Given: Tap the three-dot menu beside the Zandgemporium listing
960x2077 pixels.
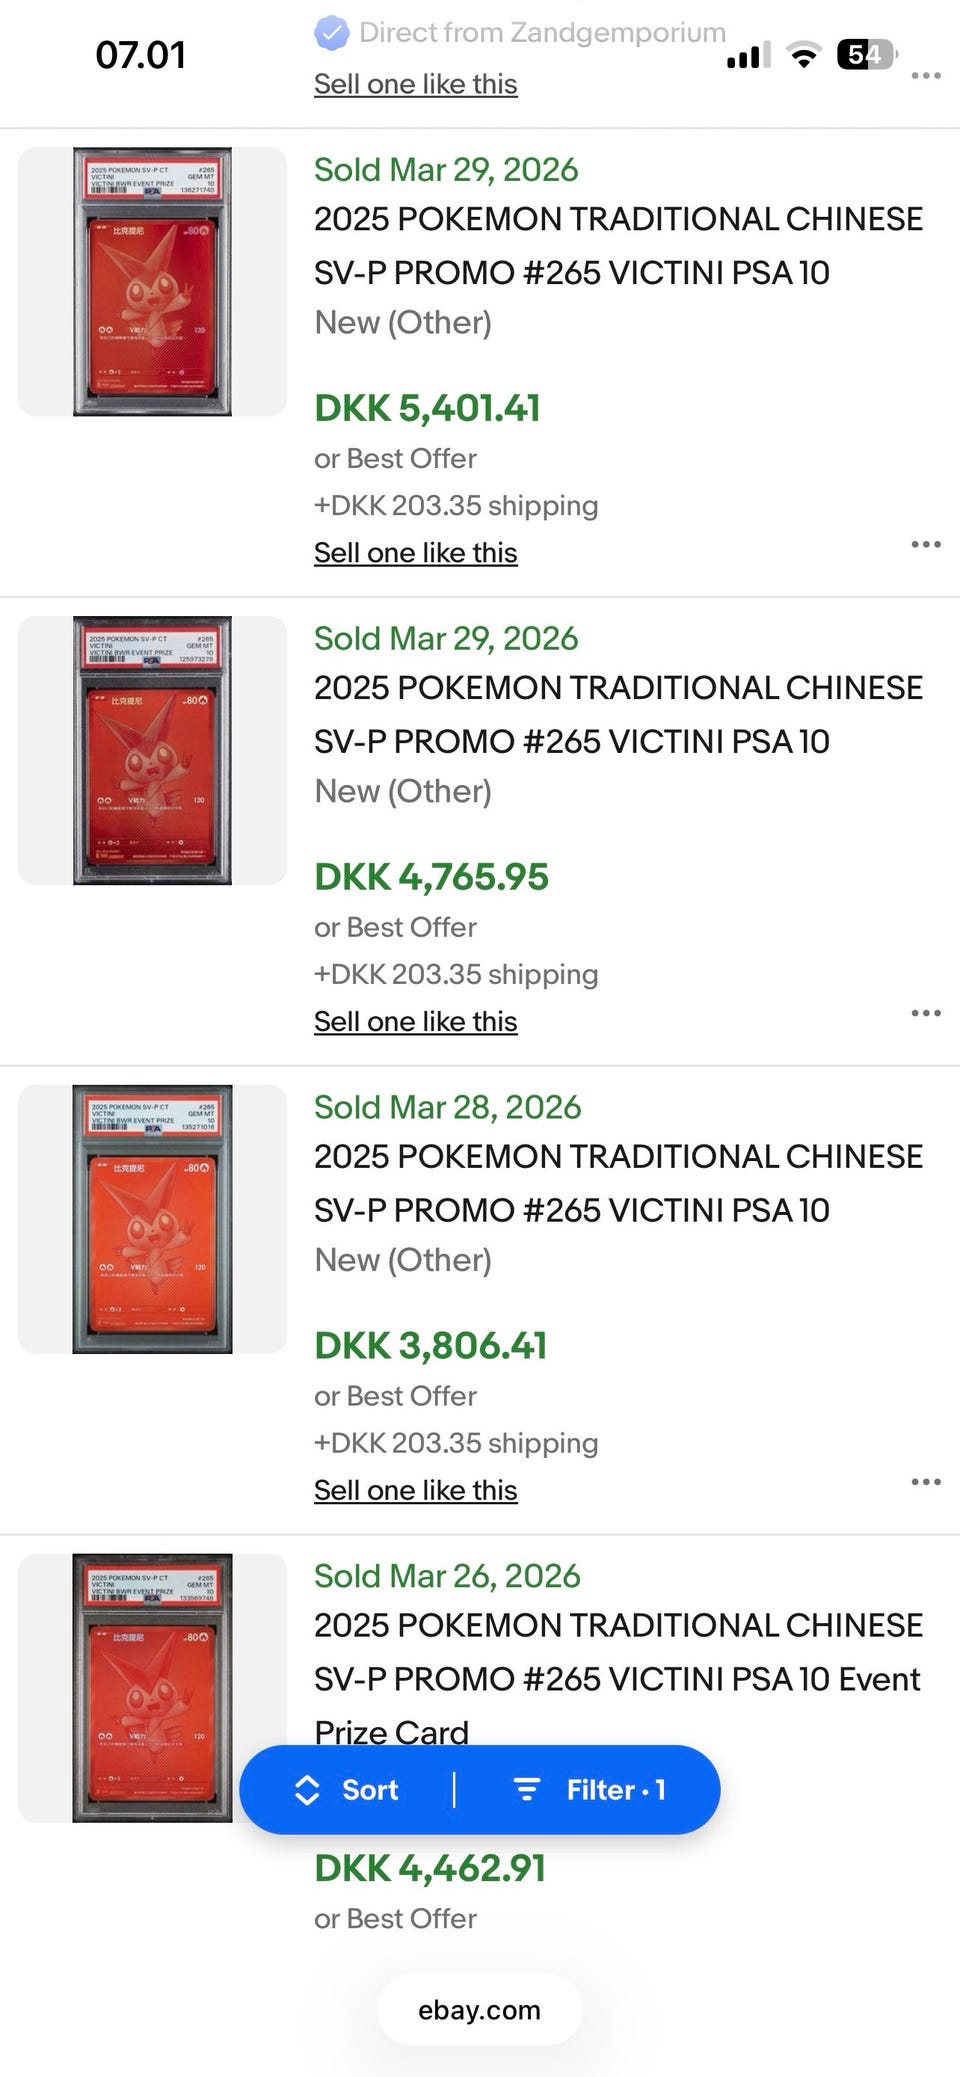Looking at the screenshot, I should [x=926, y=76].
